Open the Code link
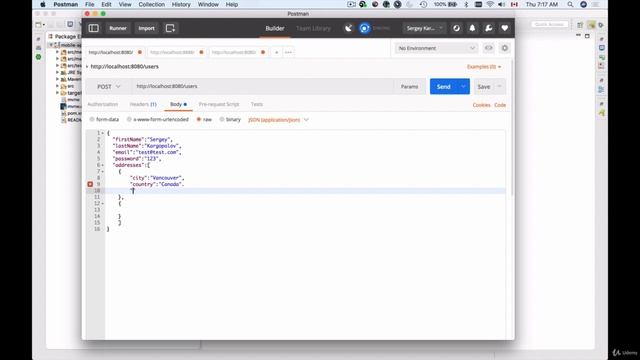This screenshot has height=360, width=640. click(x=500, y=105)
